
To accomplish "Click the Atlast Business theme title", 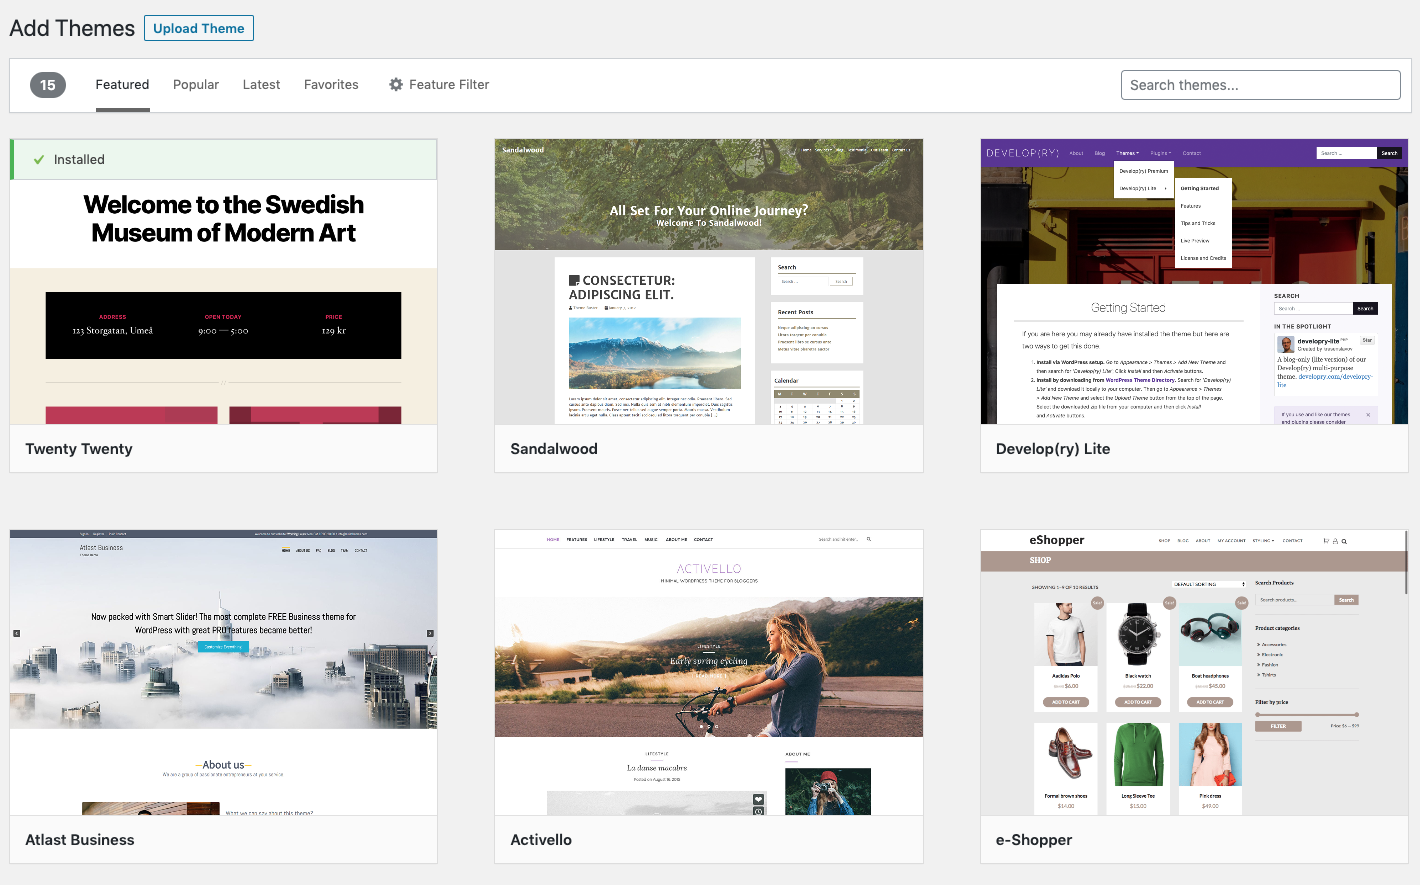I will 80,840.
